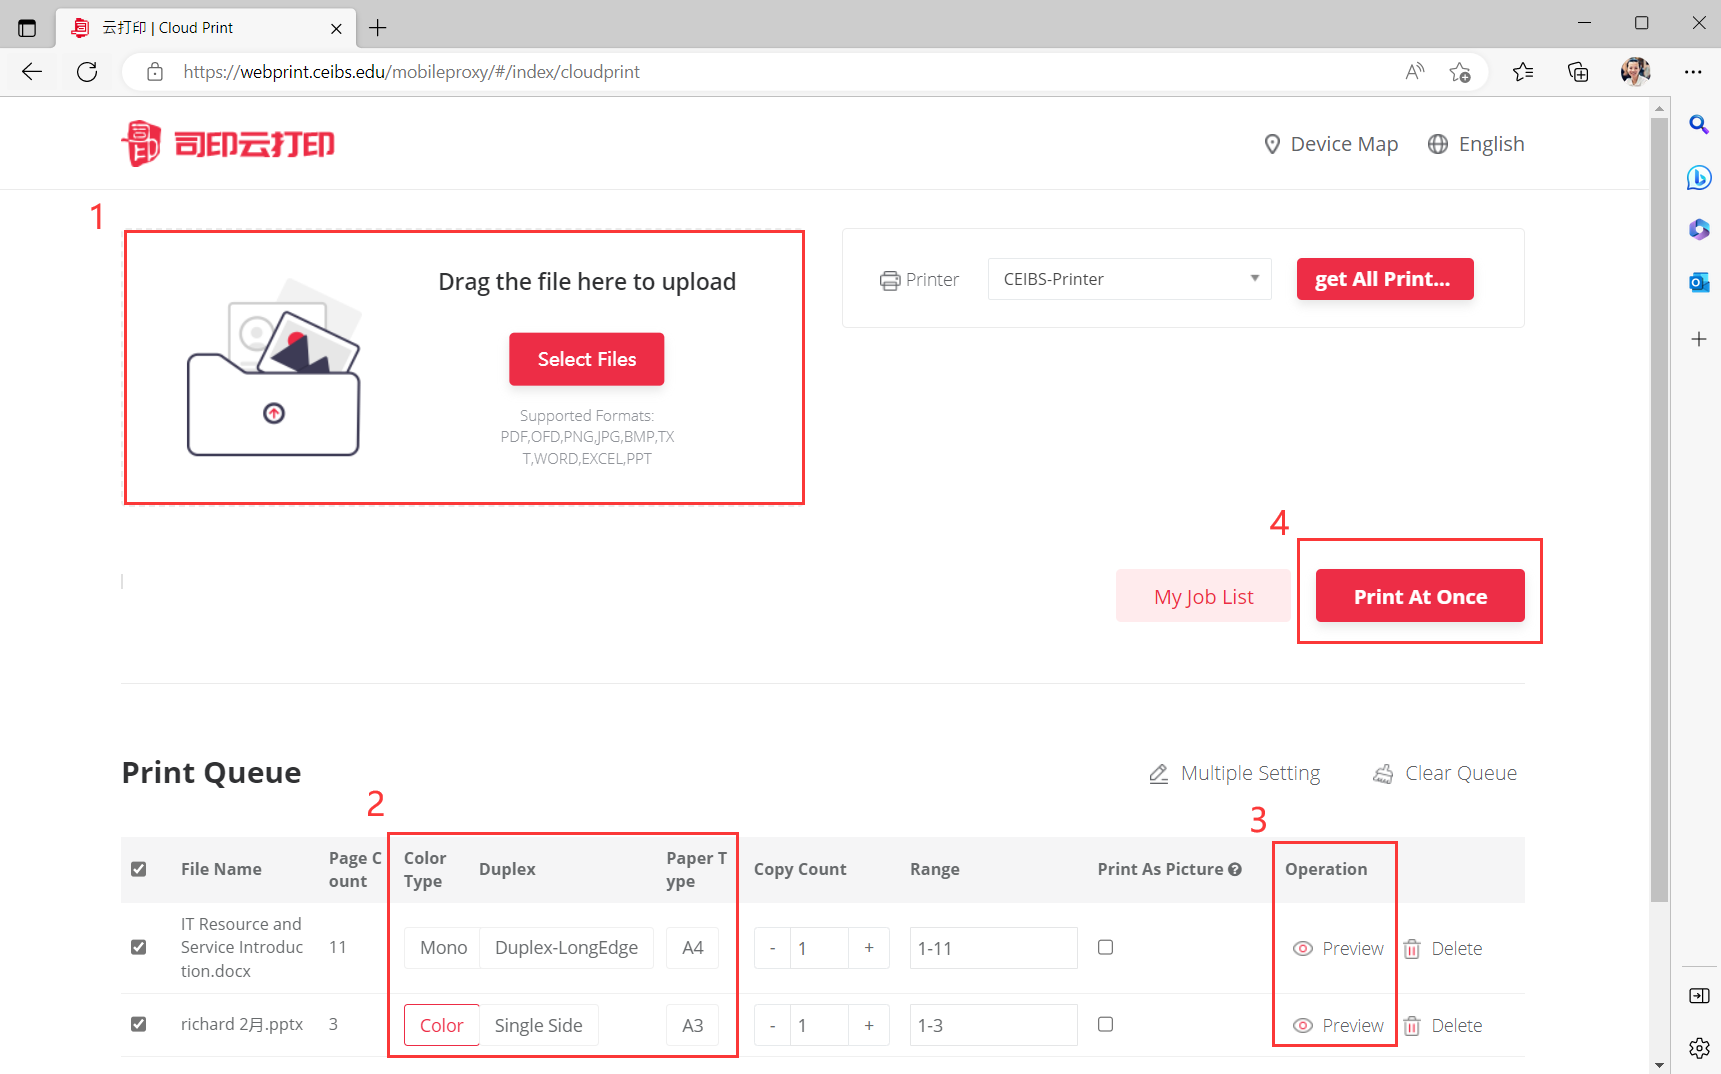The width and height of the screenshot is (1721, 1074).
Task: Change paper type A3 for richard 2月.pptx
Action: (x=692, y=1024)
